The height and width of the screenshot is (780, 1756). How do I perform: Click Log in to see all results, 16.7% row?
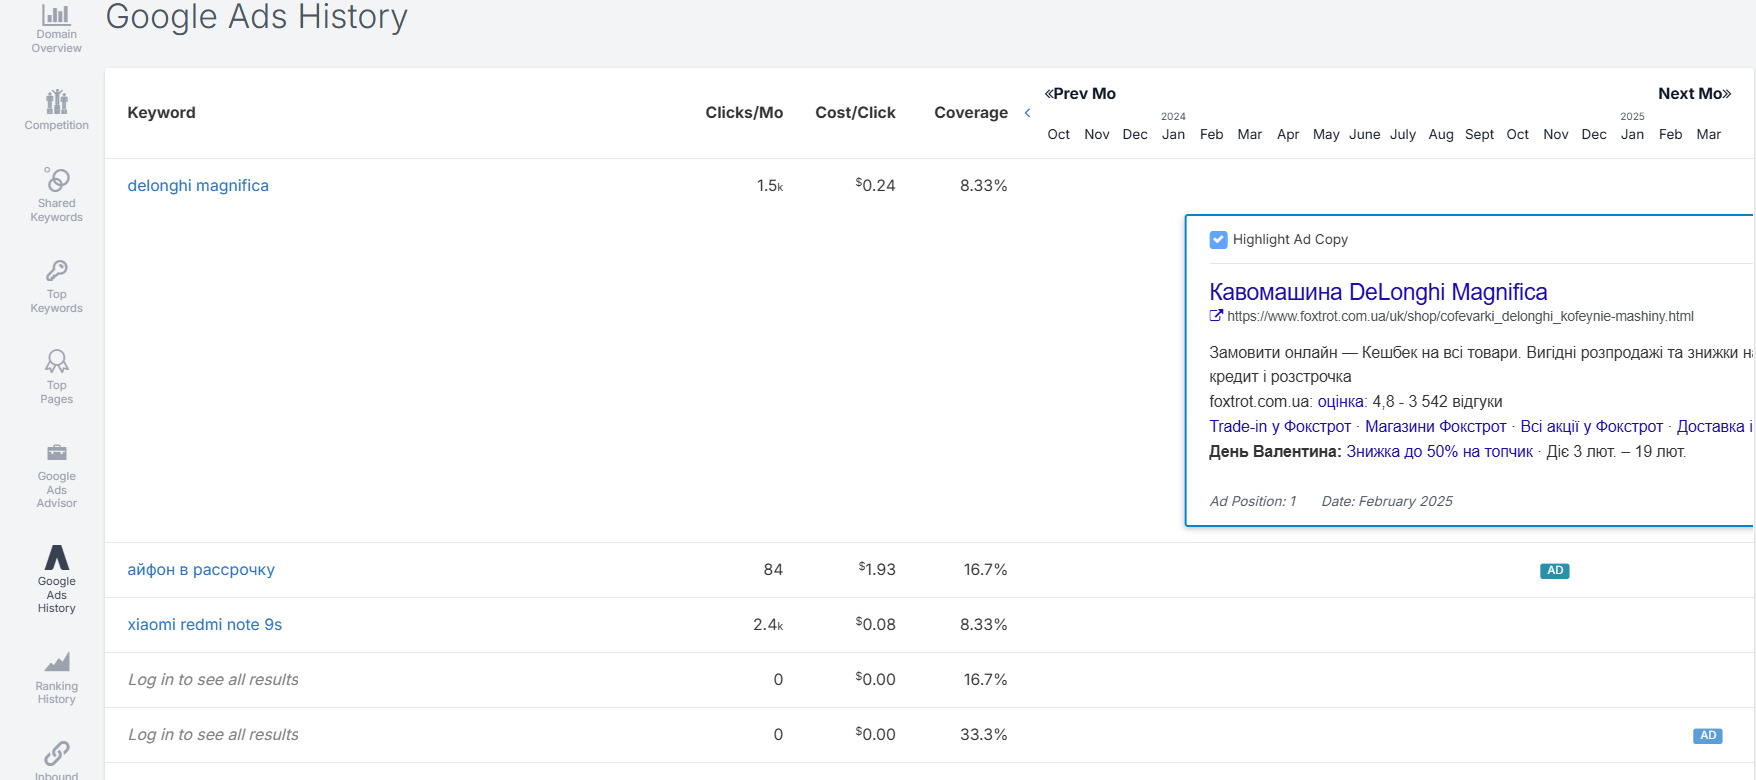213,680
